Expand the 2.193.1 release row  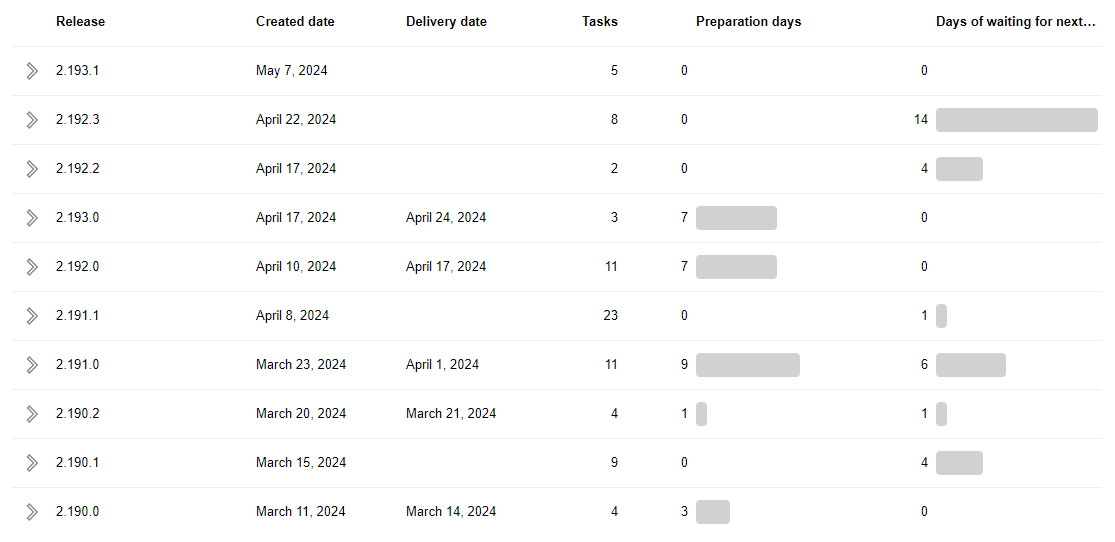[x=32, y=71]
